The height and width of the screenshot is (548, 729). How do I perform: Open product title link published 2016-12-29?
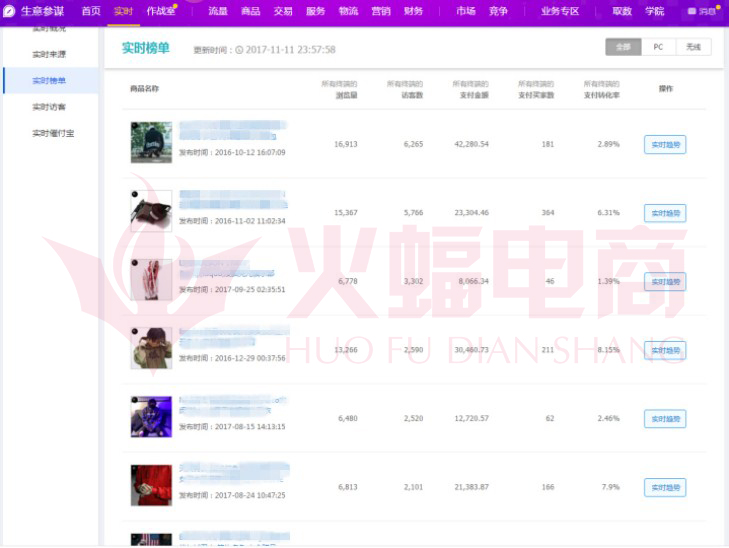pos(234,337)
